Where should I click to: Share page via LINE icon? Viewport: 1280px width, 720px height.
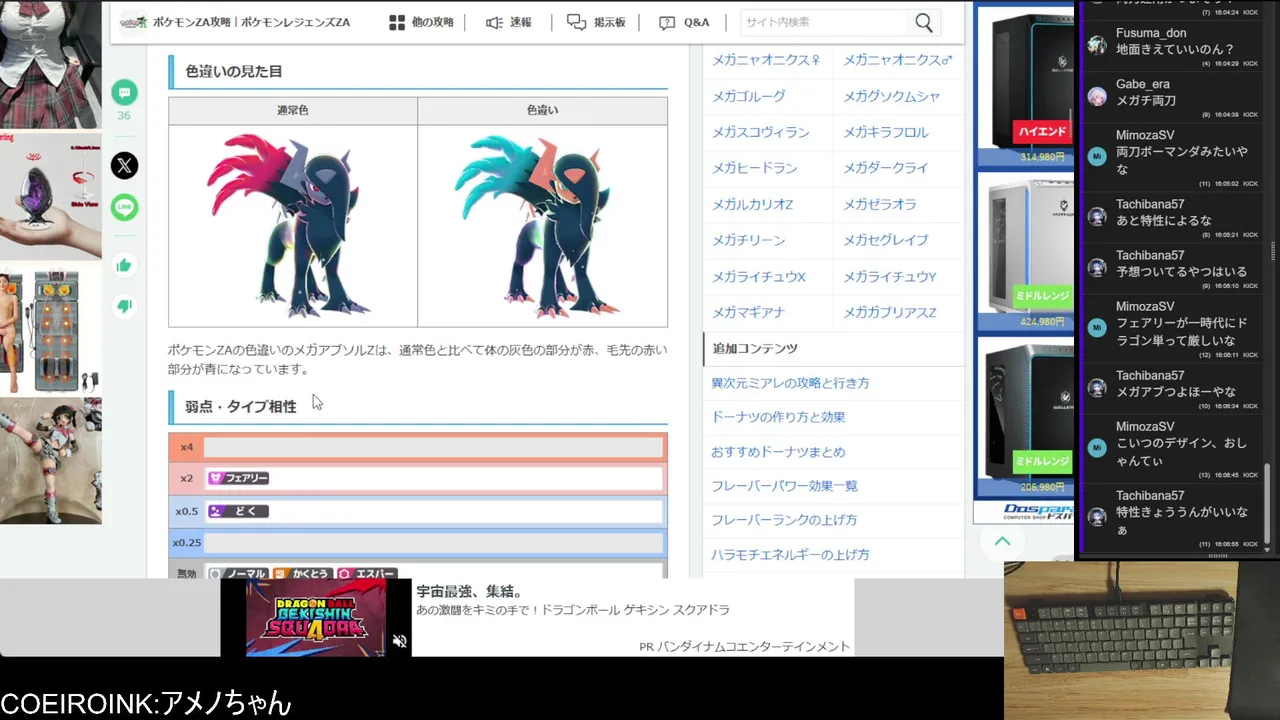pos(124,208)
